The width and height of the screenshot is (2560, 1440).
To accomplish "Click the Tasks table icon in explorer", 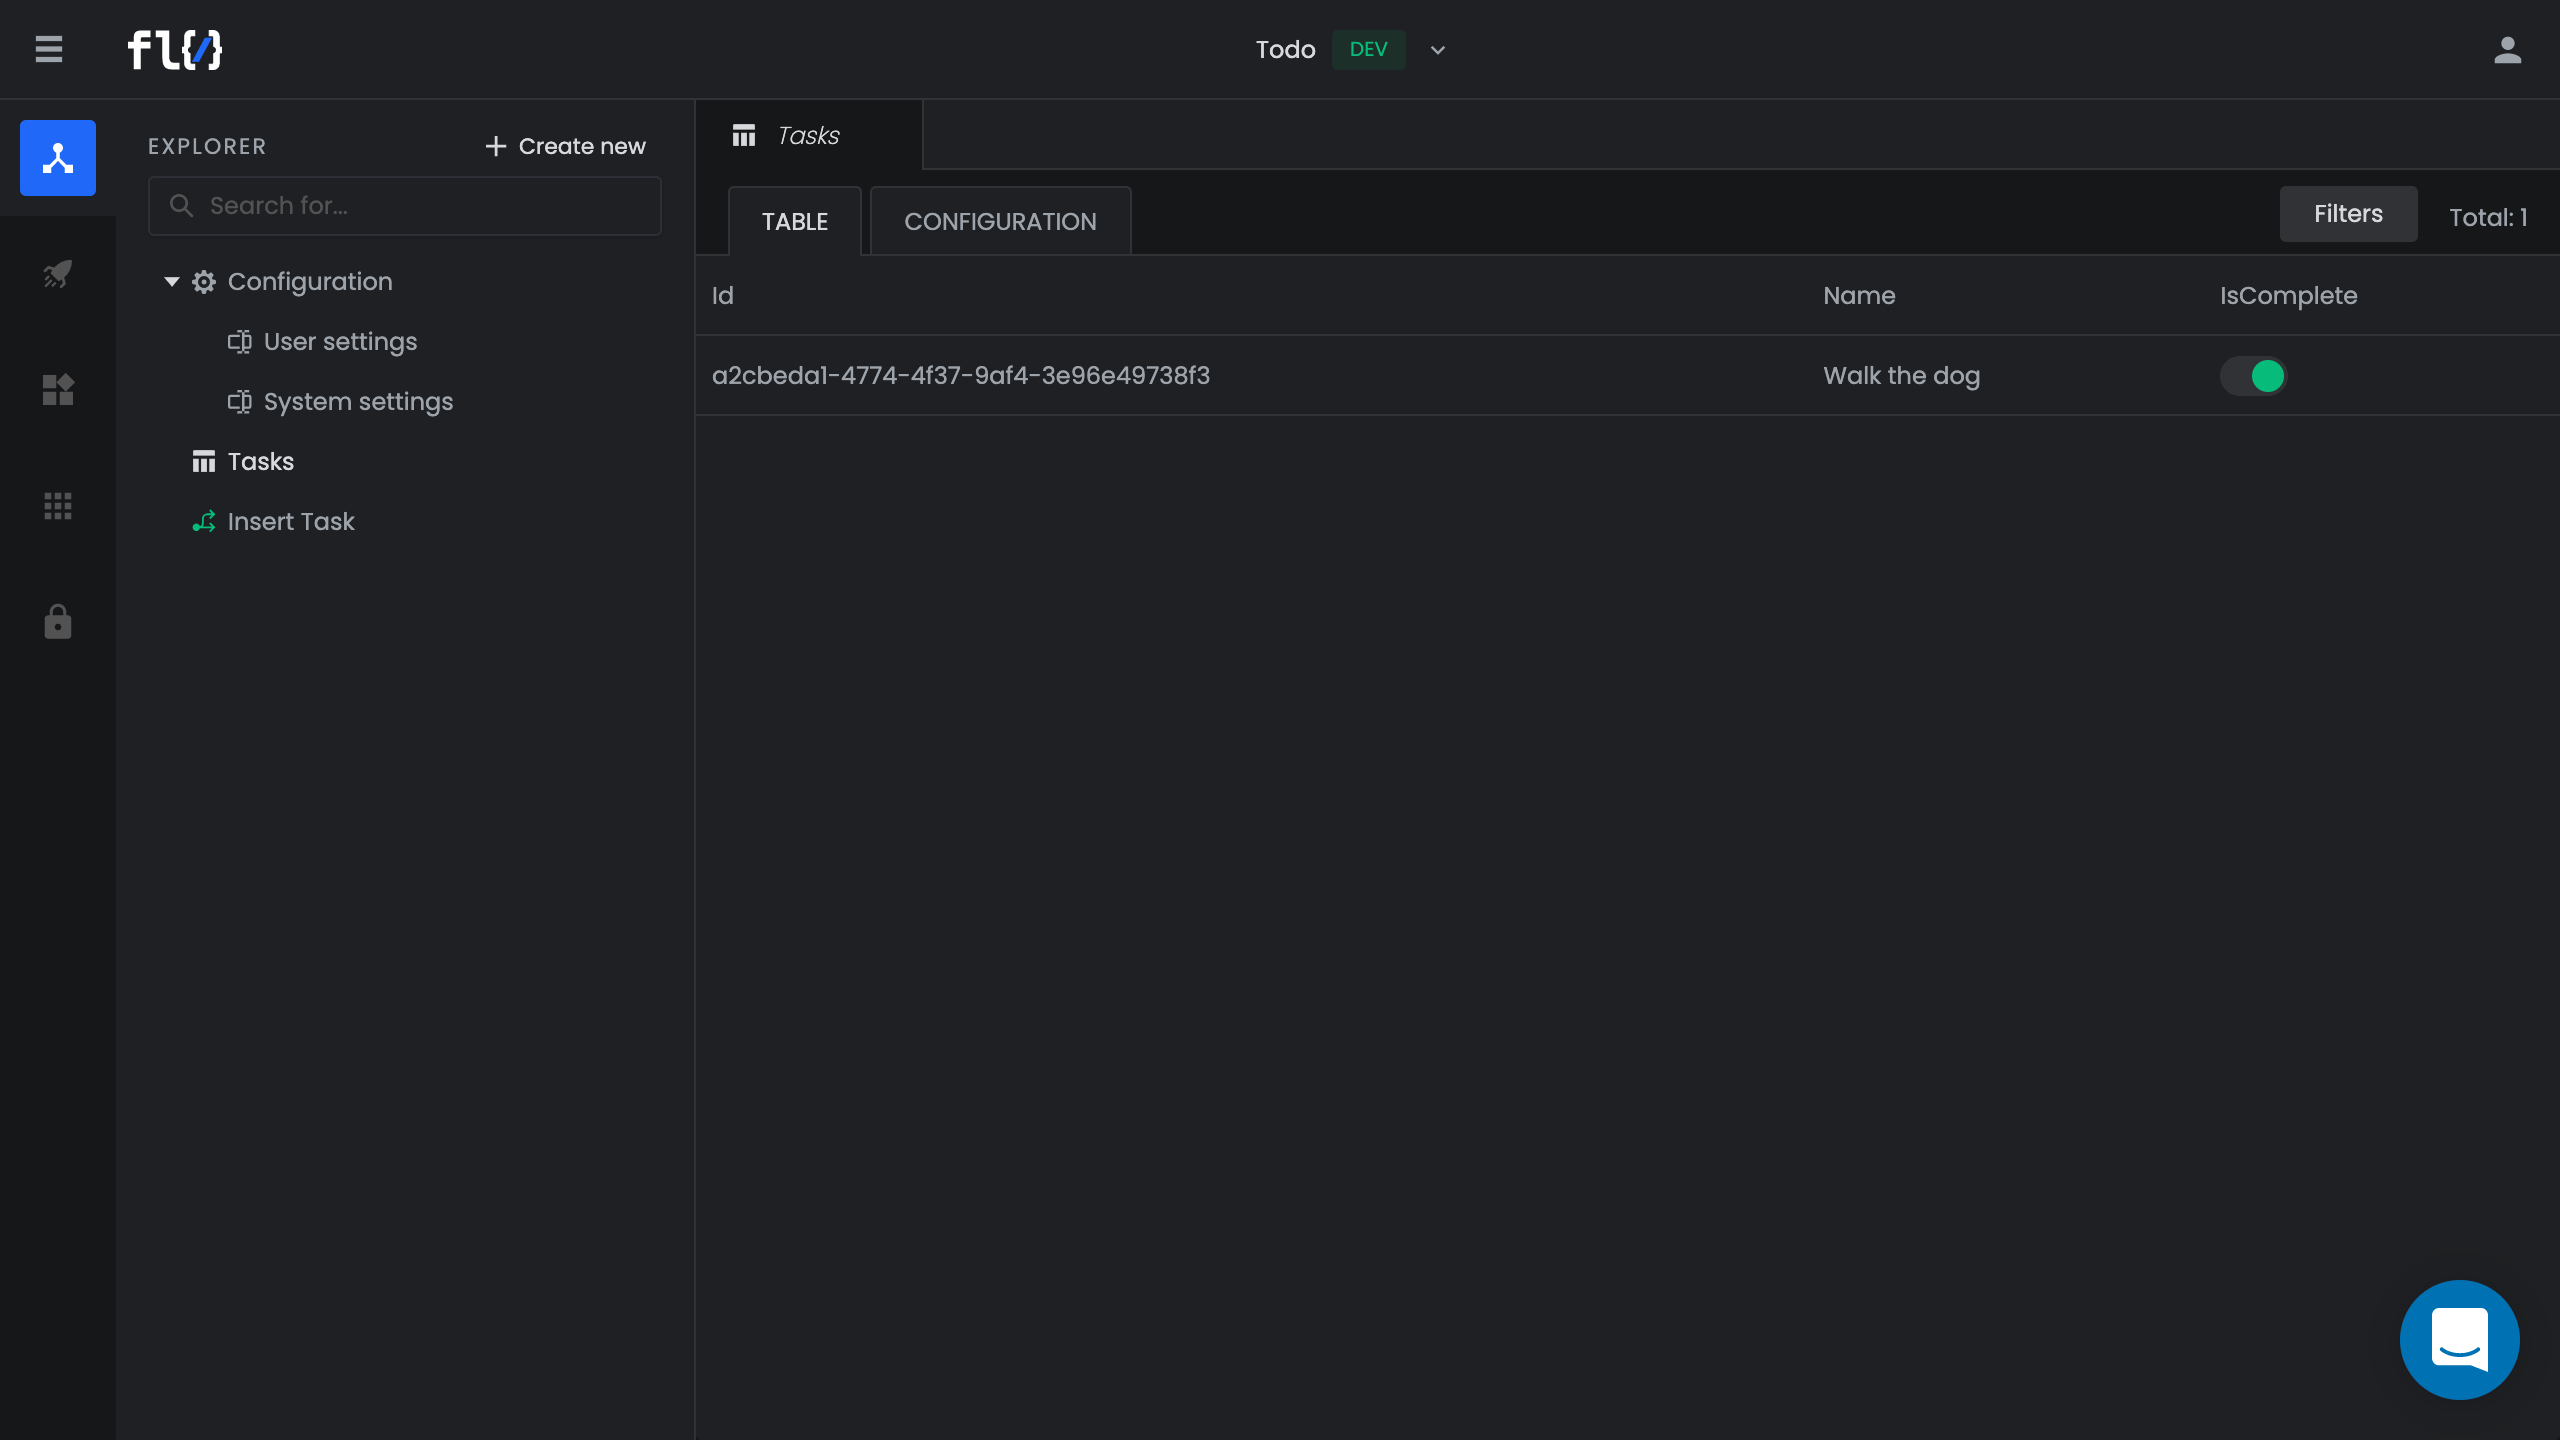I will 204,462.
